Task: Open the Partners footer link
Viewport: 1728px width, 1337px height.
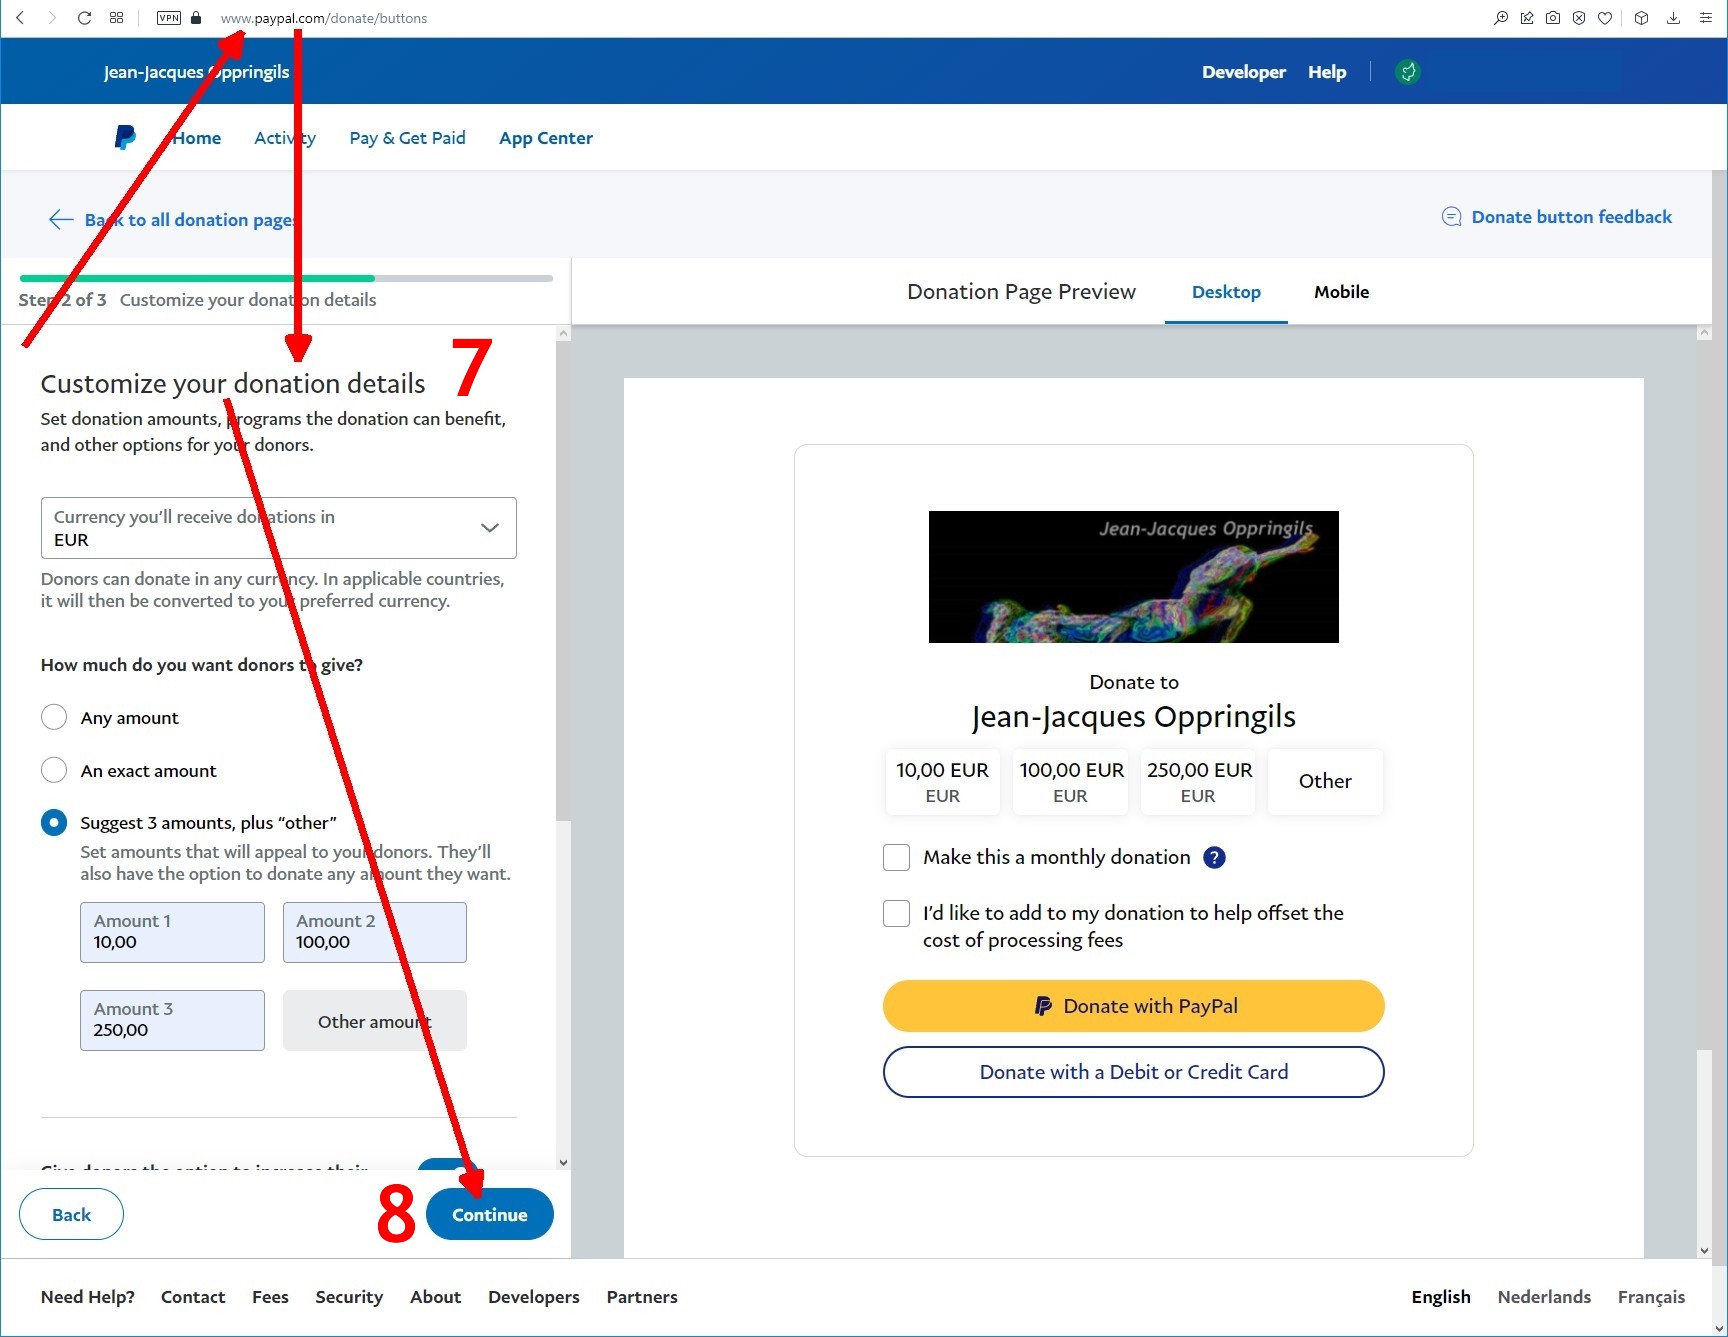Action: tap(642, 1297)
